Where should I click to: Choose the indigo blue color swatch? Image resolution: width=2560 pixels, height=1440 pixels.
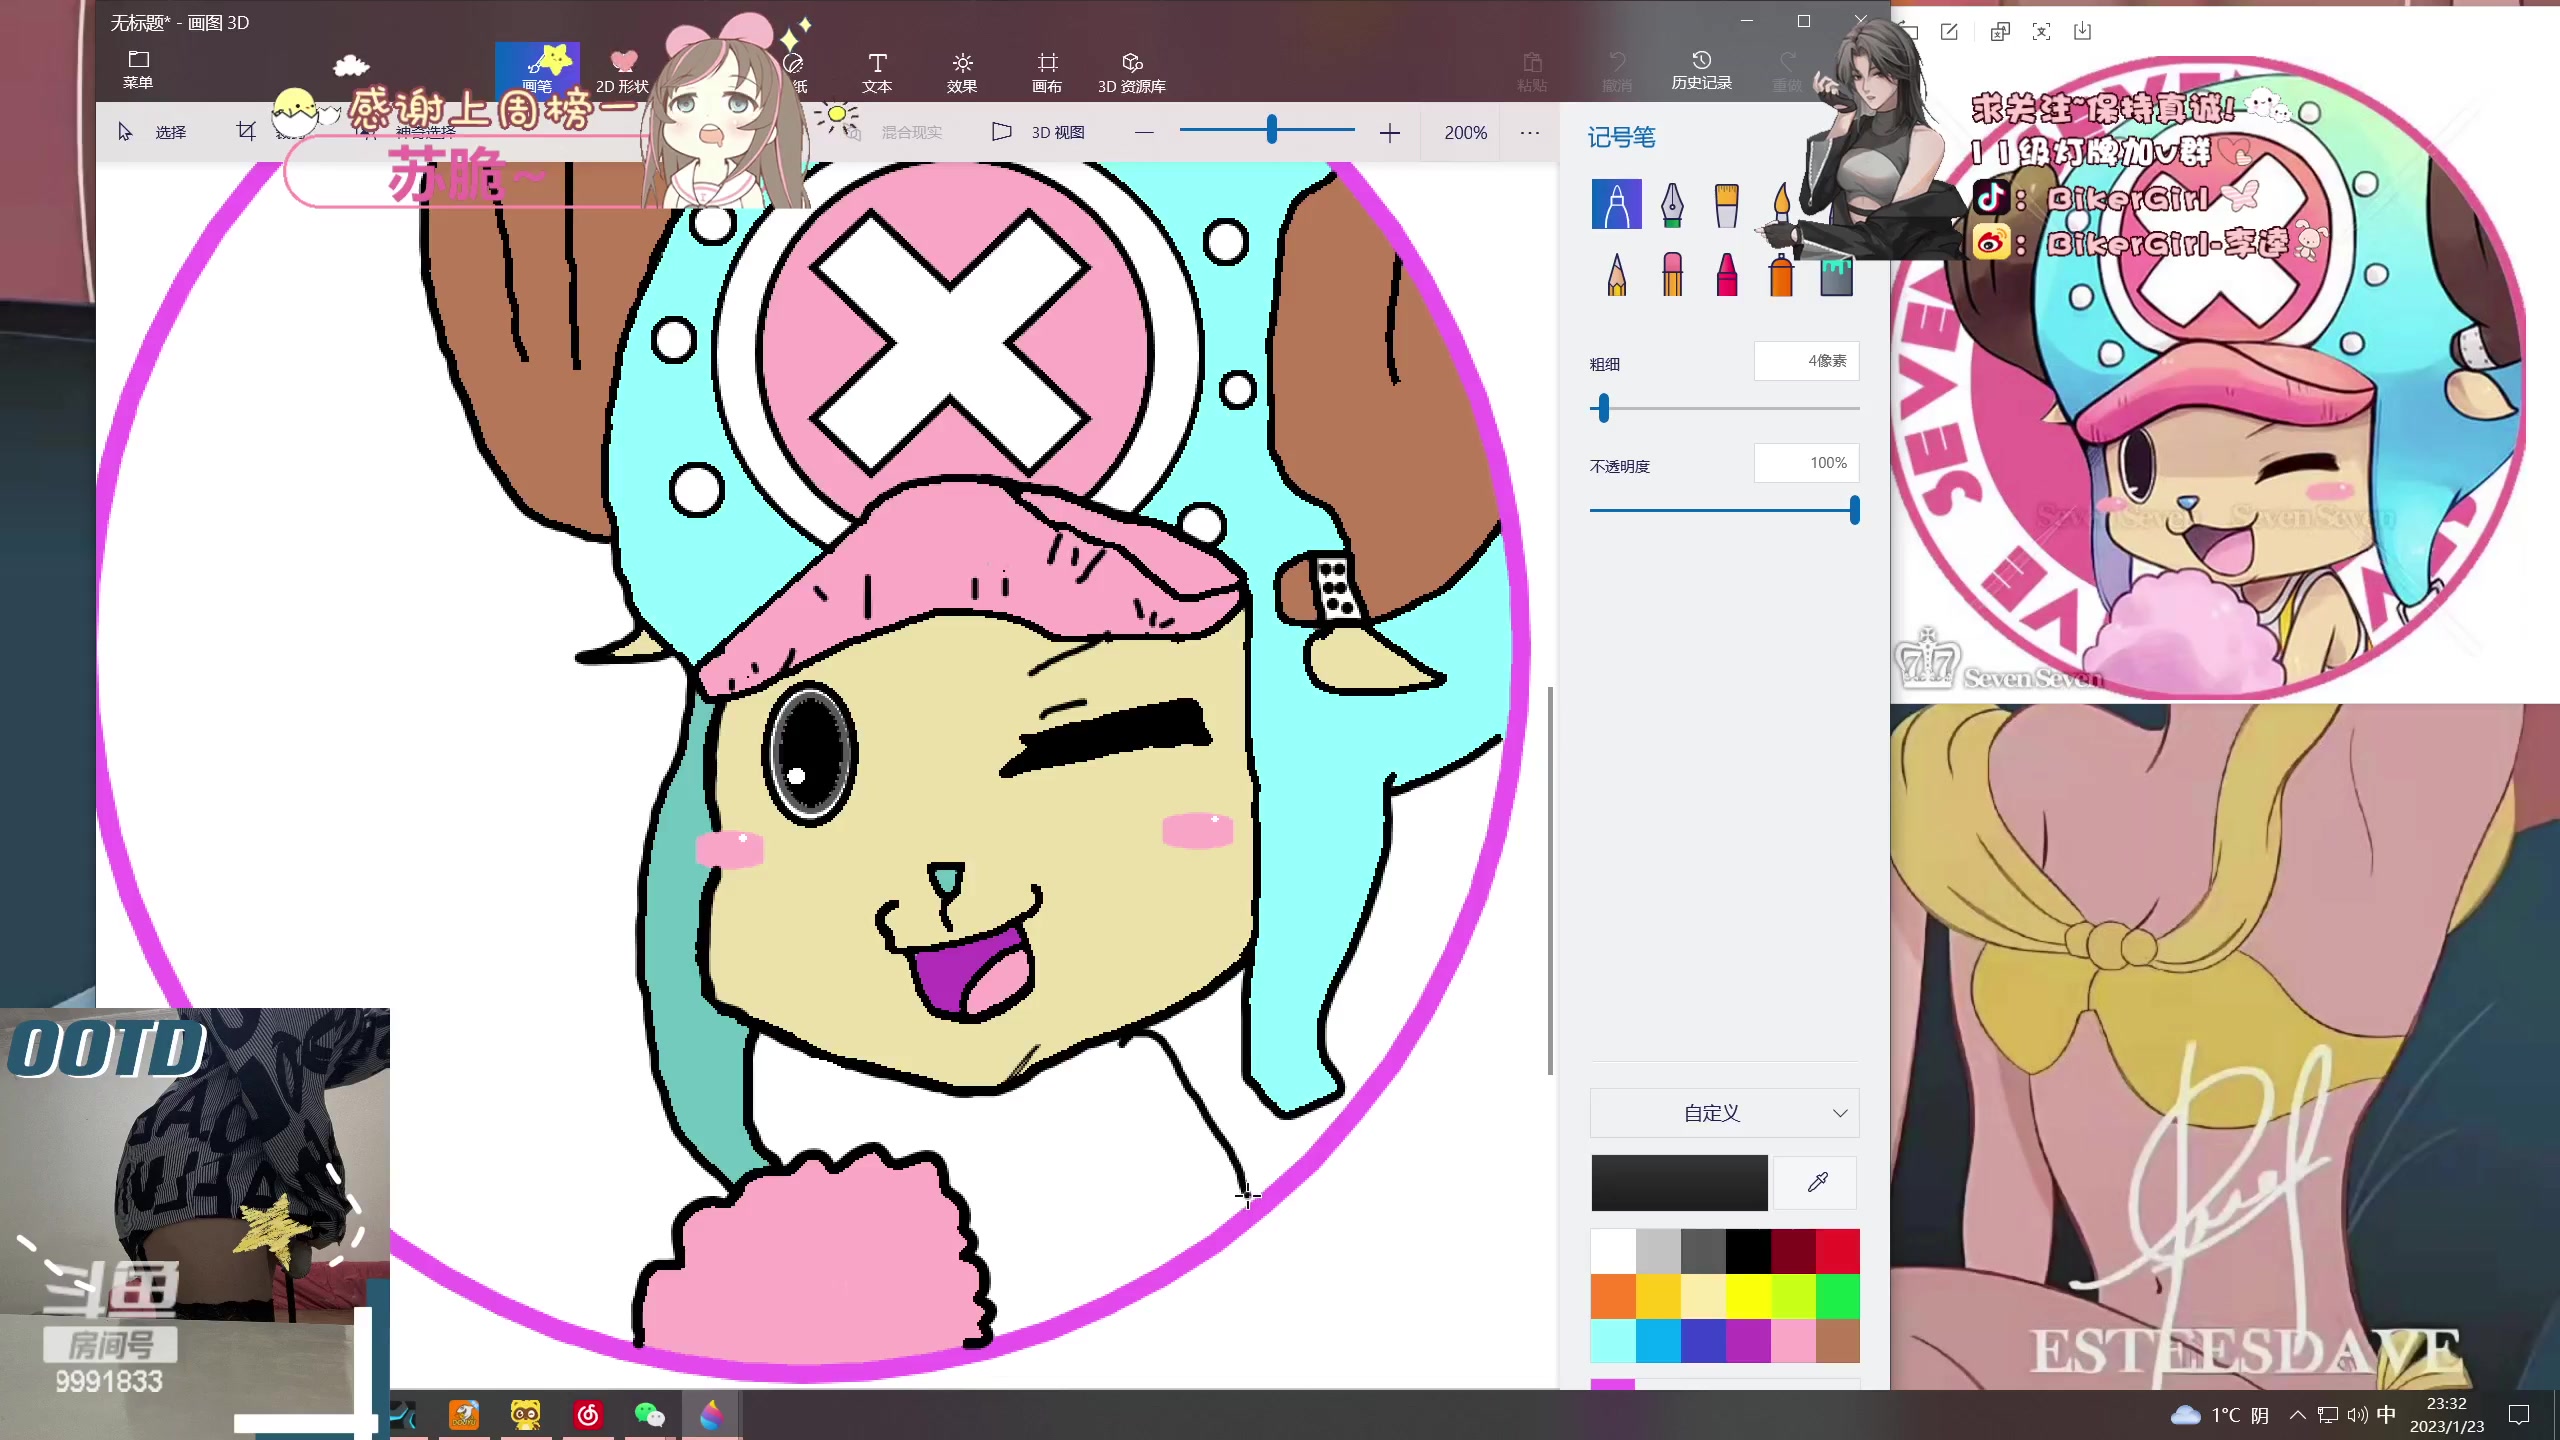click(x=1703, y=1341)
